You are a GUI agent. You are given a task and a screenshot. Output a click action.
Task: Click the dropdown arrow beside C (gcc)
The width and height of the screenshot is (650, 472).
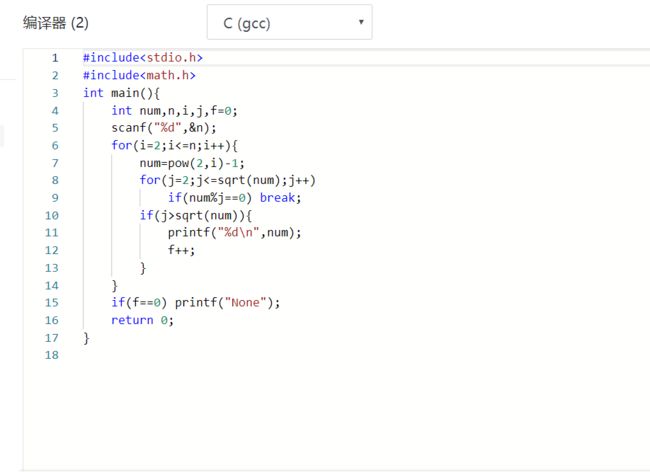361,22
